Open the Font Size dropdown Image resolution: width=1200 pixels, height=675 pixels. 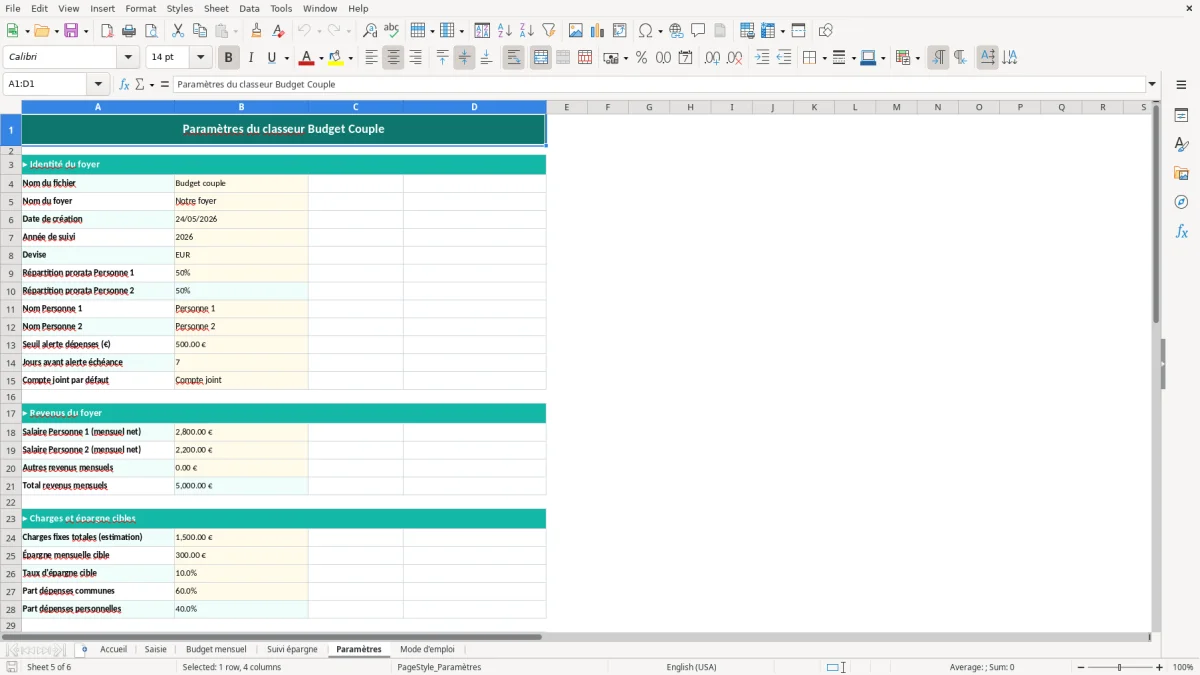tap(200, 58)
